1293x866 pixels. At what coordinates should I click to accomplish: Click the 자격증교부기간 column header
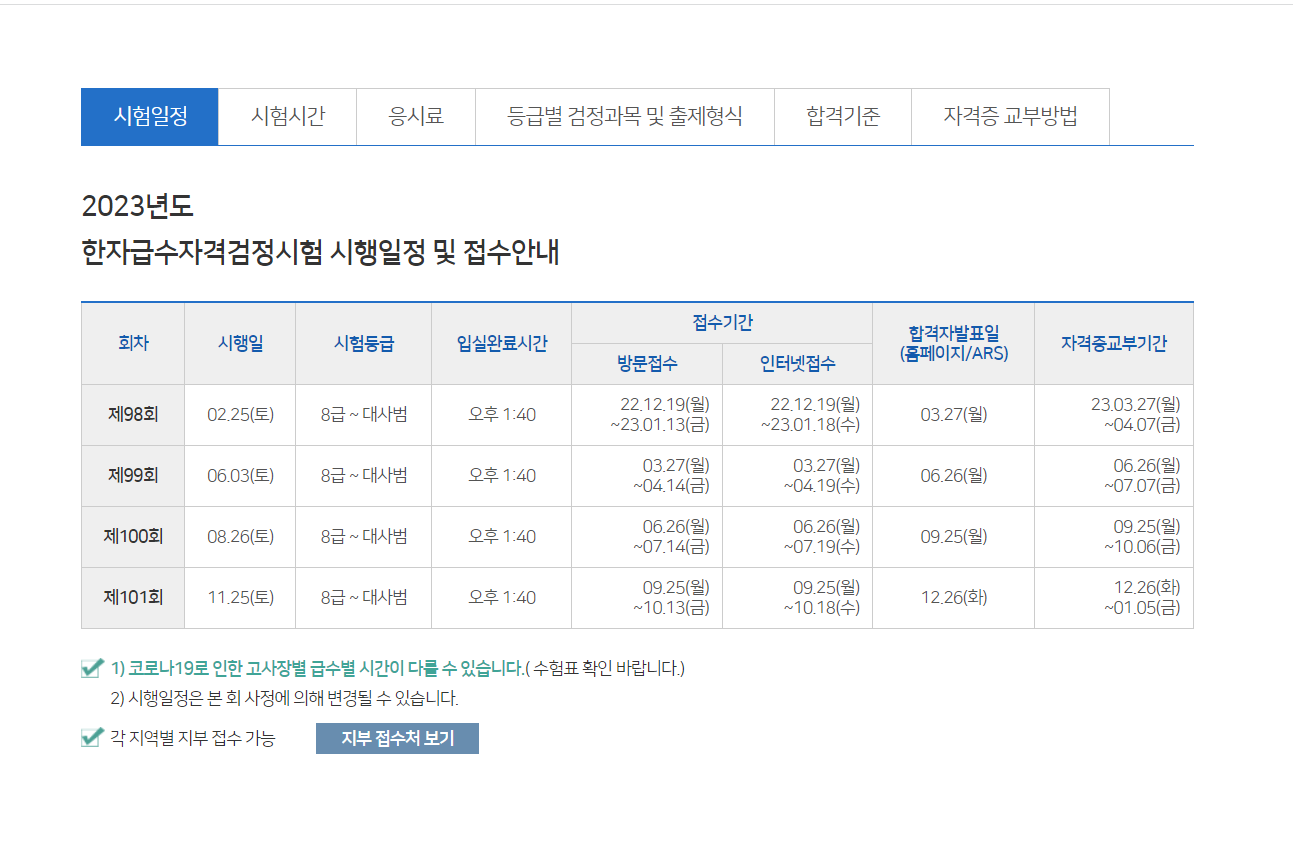coord(1113,343)
